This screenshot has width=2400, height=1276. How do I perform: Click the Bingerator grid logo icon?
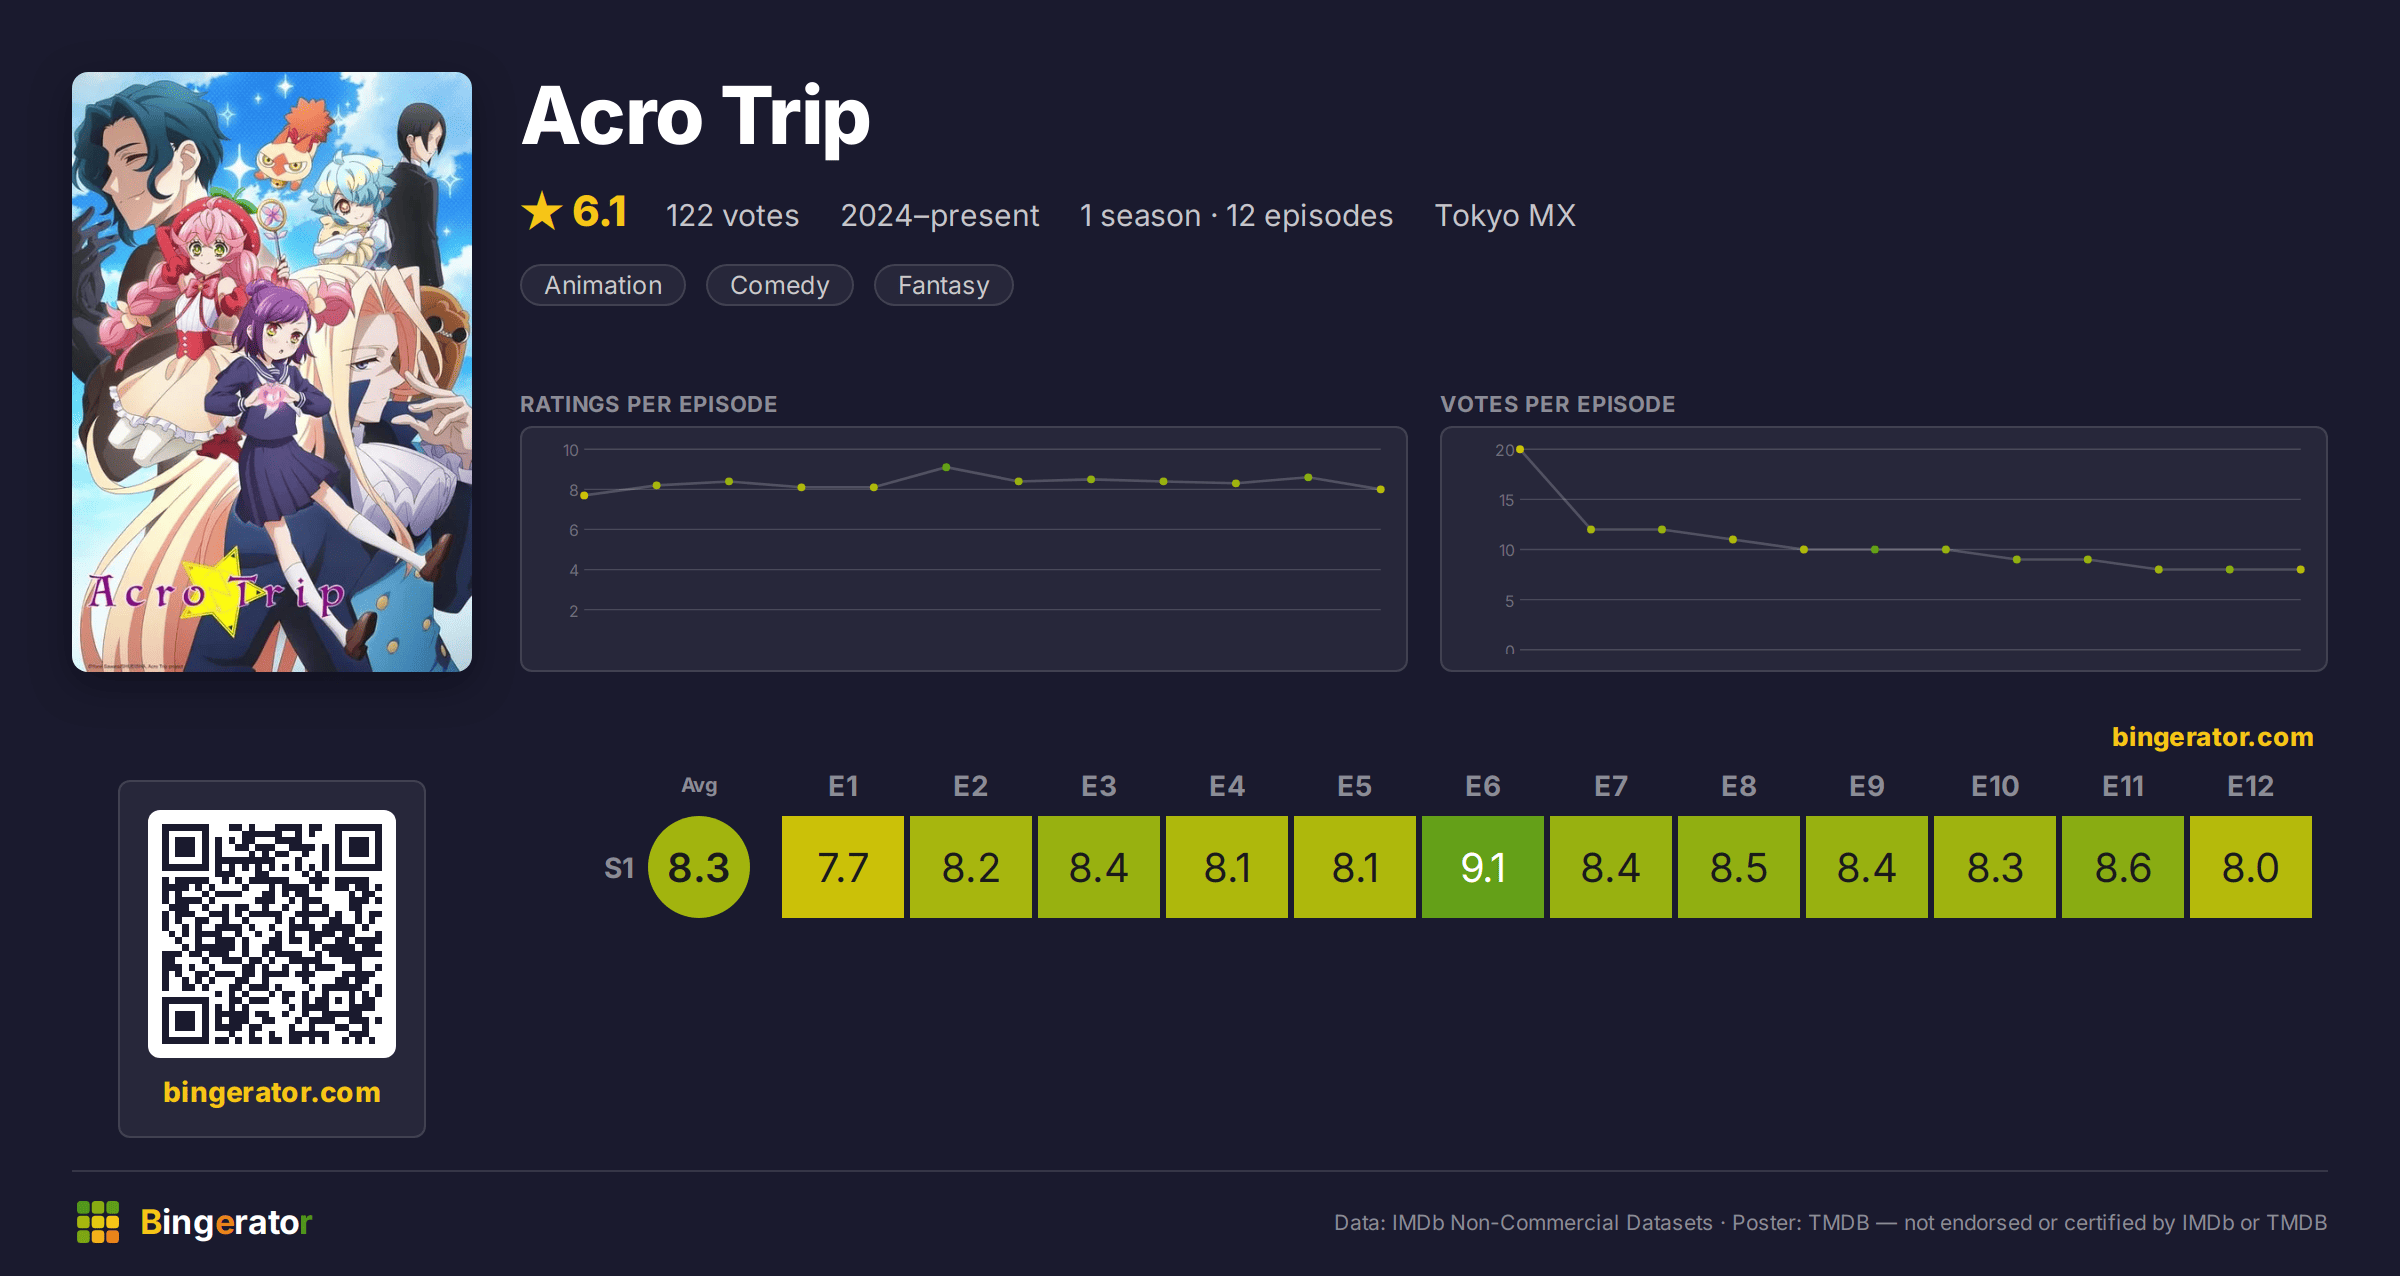tap(98, 1222)
